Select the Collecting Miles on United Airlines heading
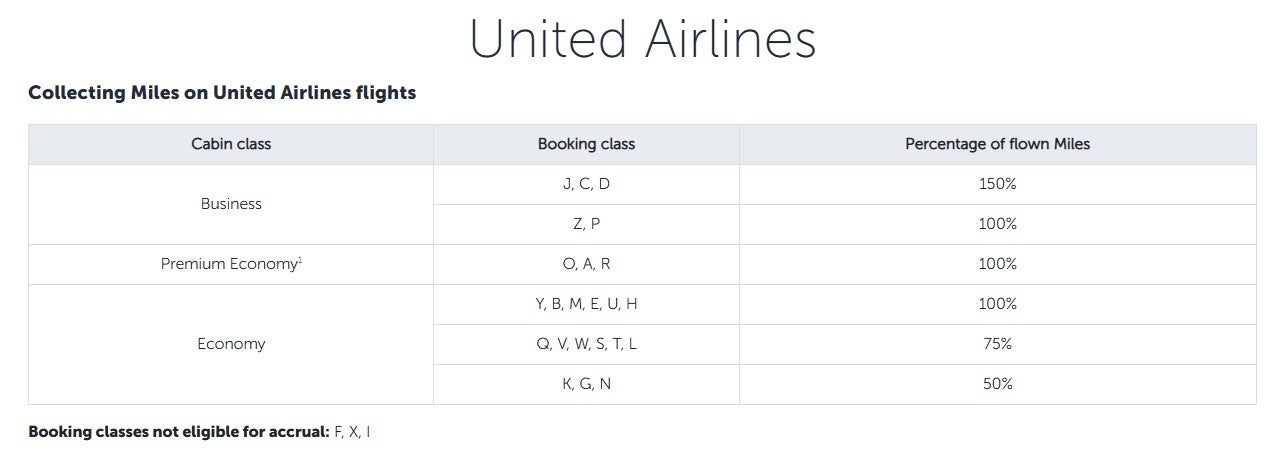 (222, 93)
